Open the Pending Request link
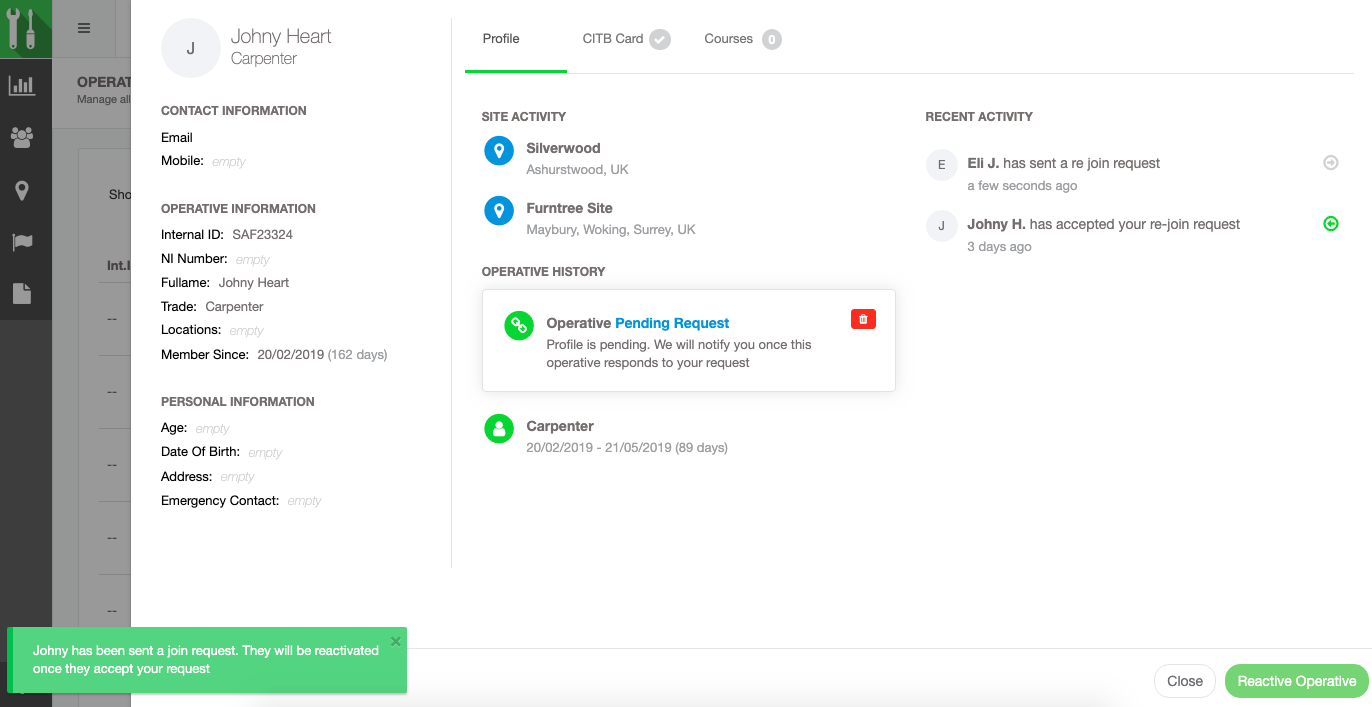The height and width of the screenshot is (707, 1372). point(672,323)
